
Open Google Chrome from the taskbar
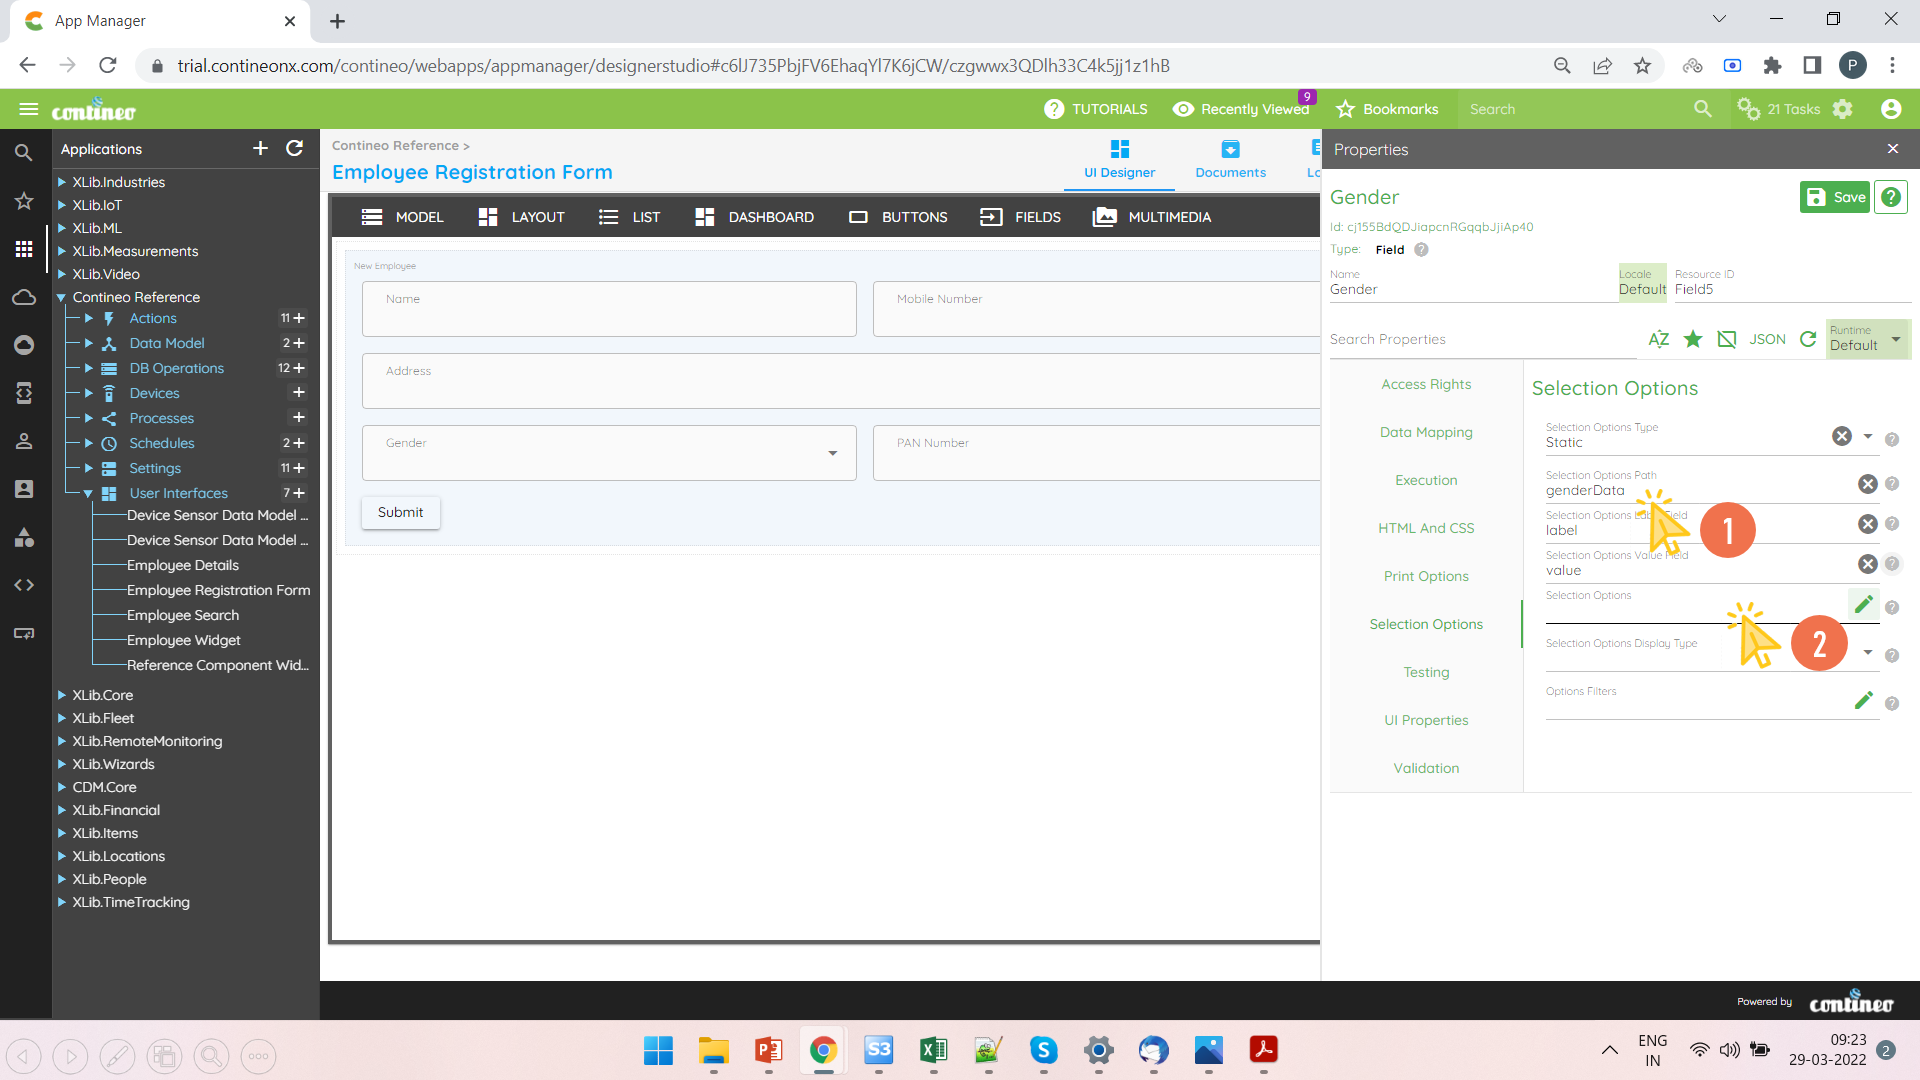click(823, 1052)
